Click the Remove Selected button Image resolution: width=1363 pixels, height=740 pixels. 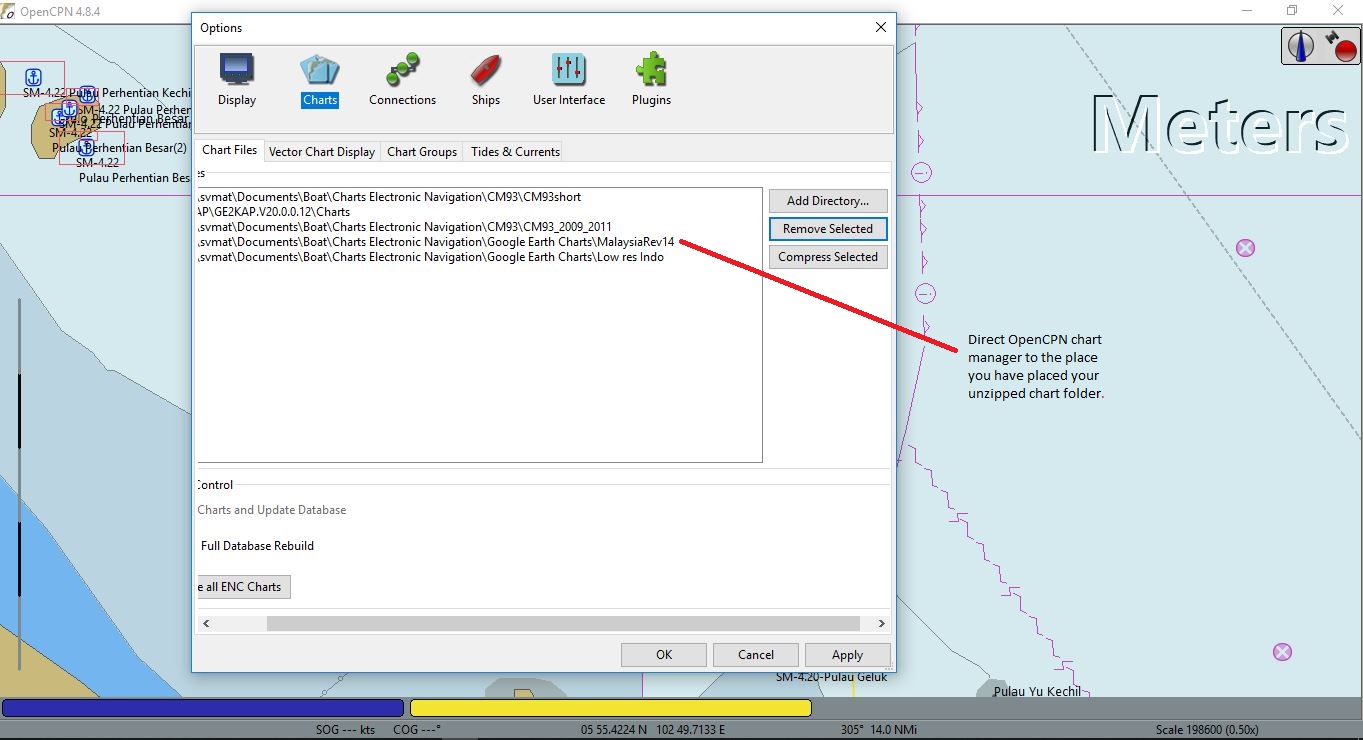[x=827, y=228]
